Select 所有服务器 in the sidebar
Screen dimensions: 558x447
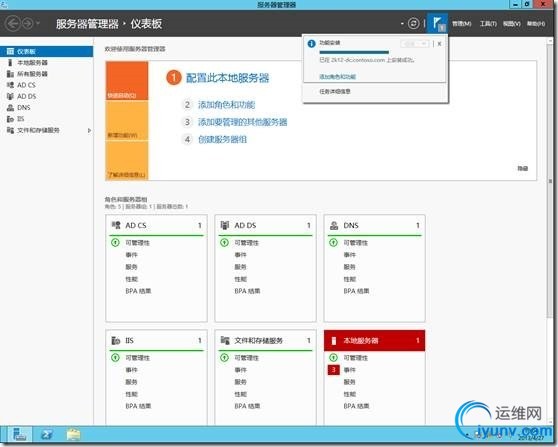pos(46,74)
